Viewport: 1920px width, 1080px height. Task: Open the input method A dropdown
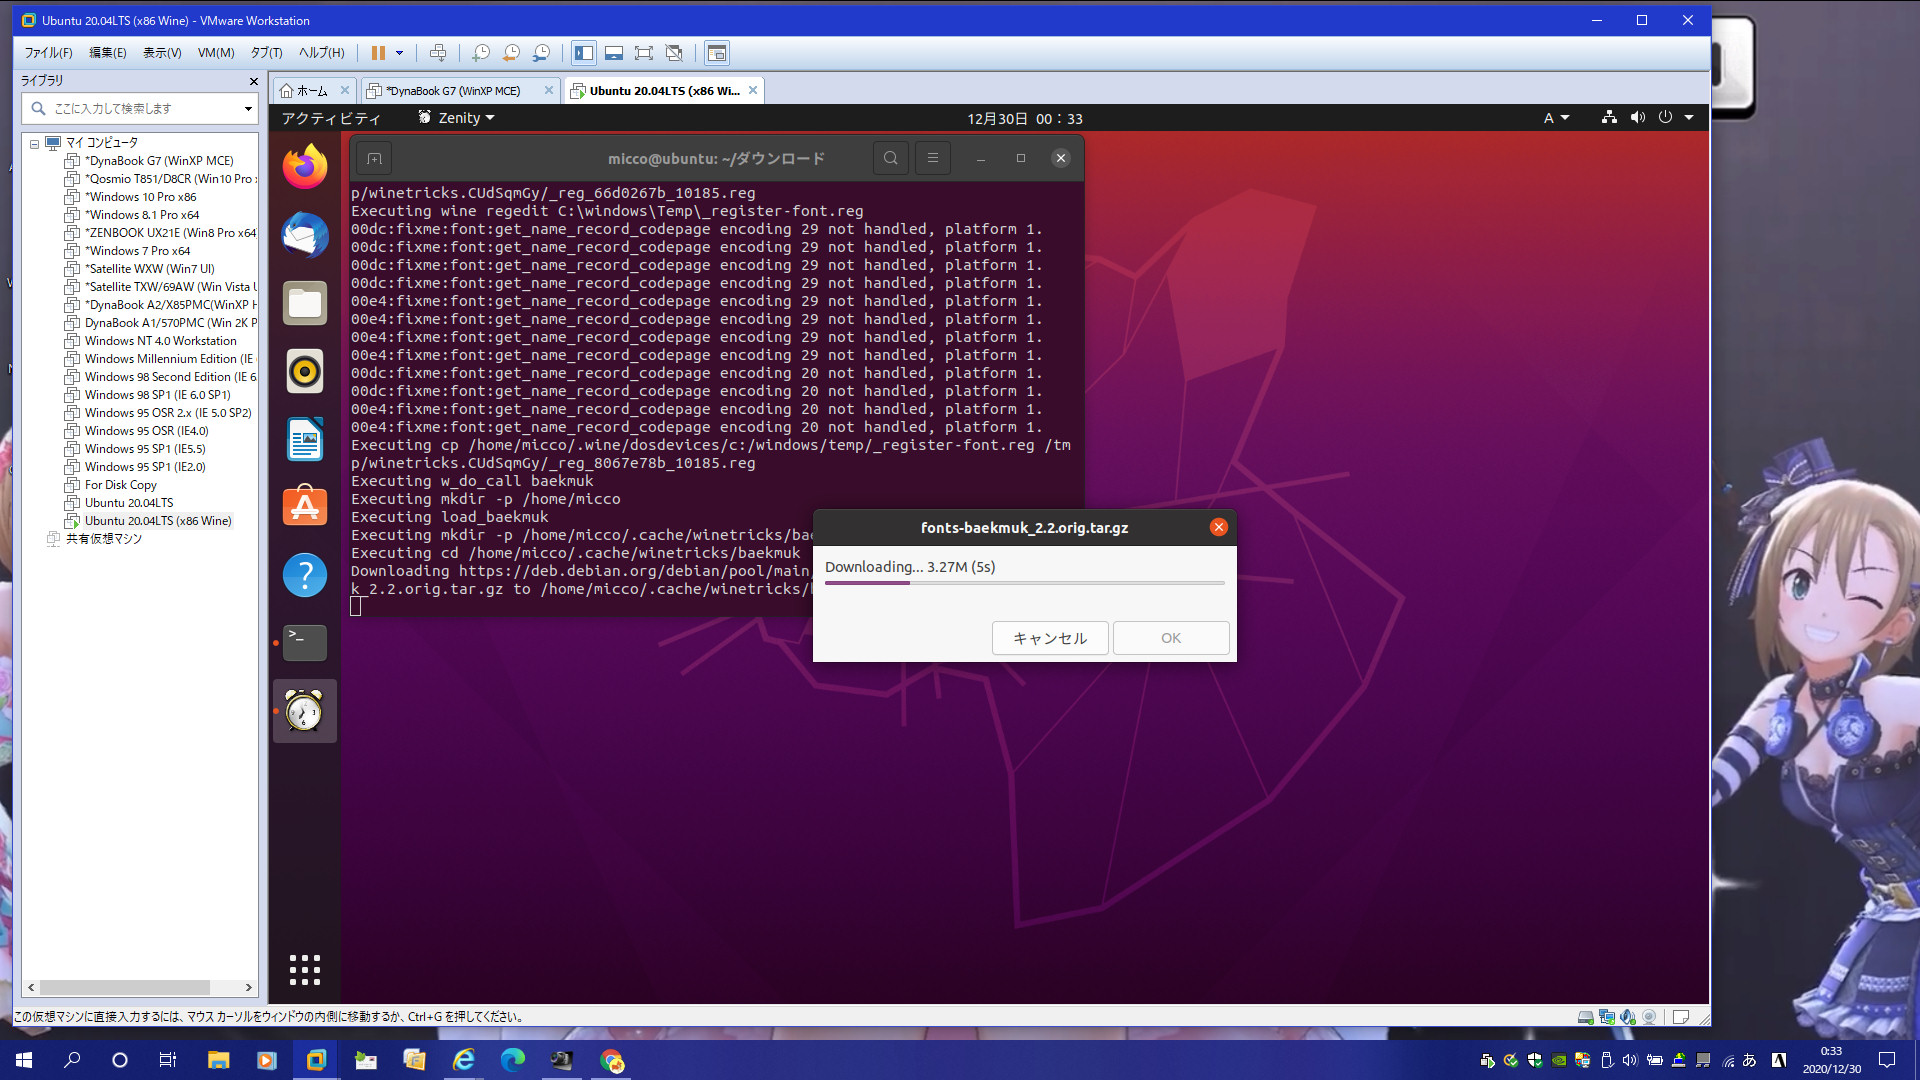pos(1556,118)
